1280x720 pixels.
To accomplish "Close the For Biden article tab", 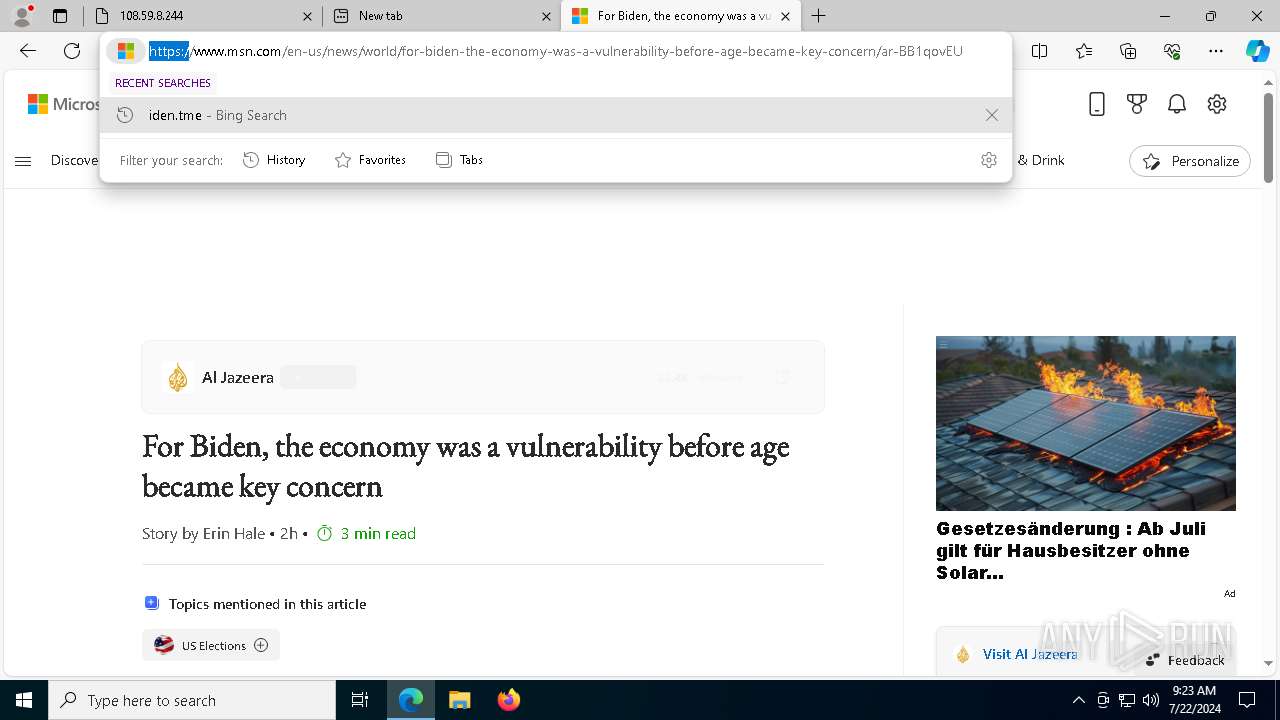I will coord(785,16).
